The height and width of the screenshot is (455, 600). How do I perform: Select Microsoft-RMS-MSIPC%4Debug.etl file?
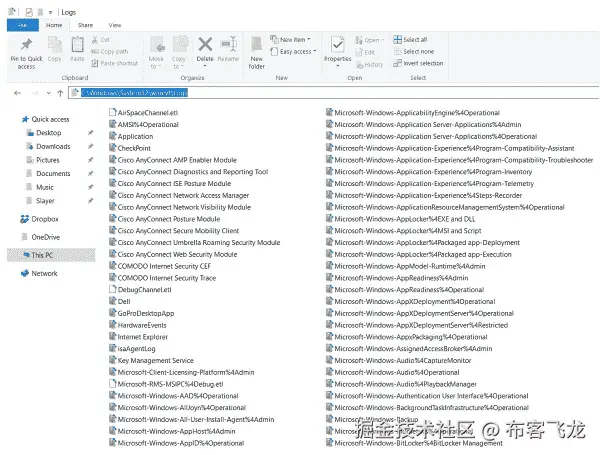pyautogui.click(x=166, y=384)
